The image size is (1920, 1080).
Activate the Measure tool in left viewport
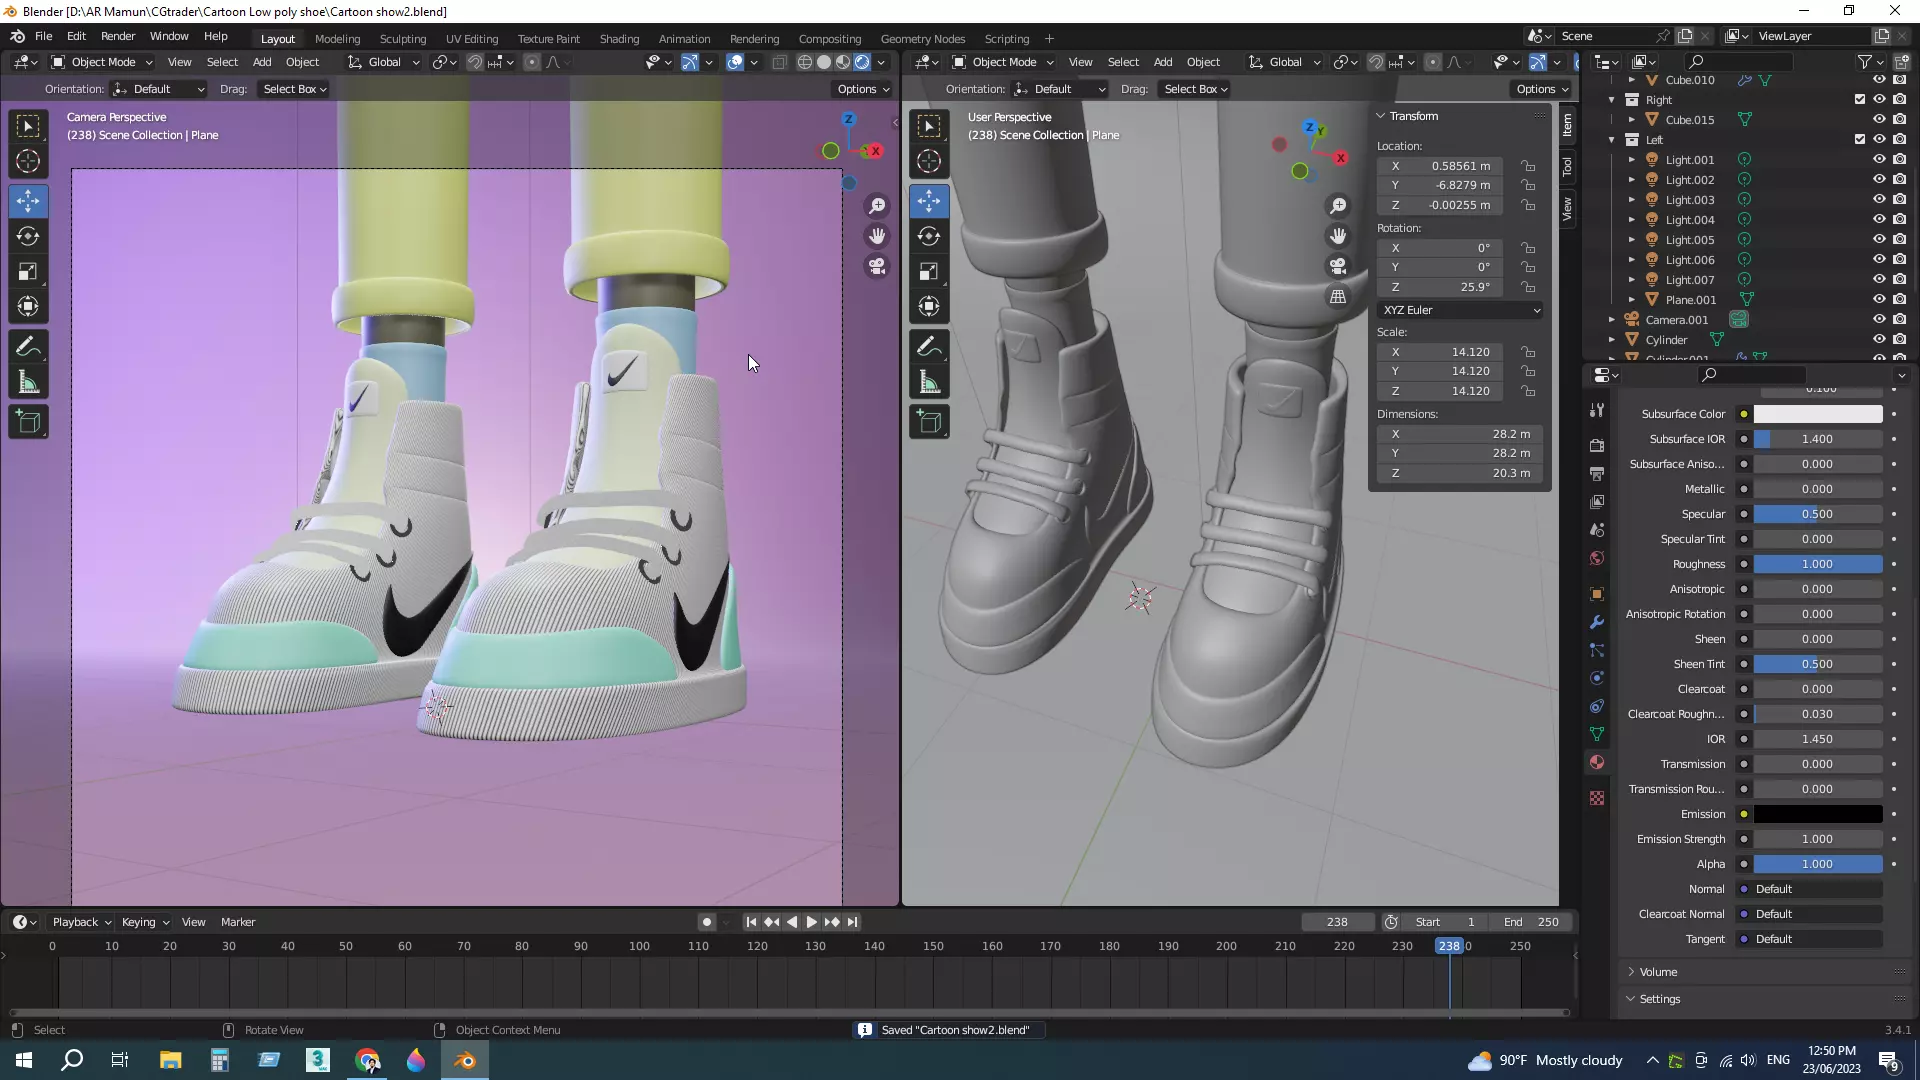click(x=28, y=383)
